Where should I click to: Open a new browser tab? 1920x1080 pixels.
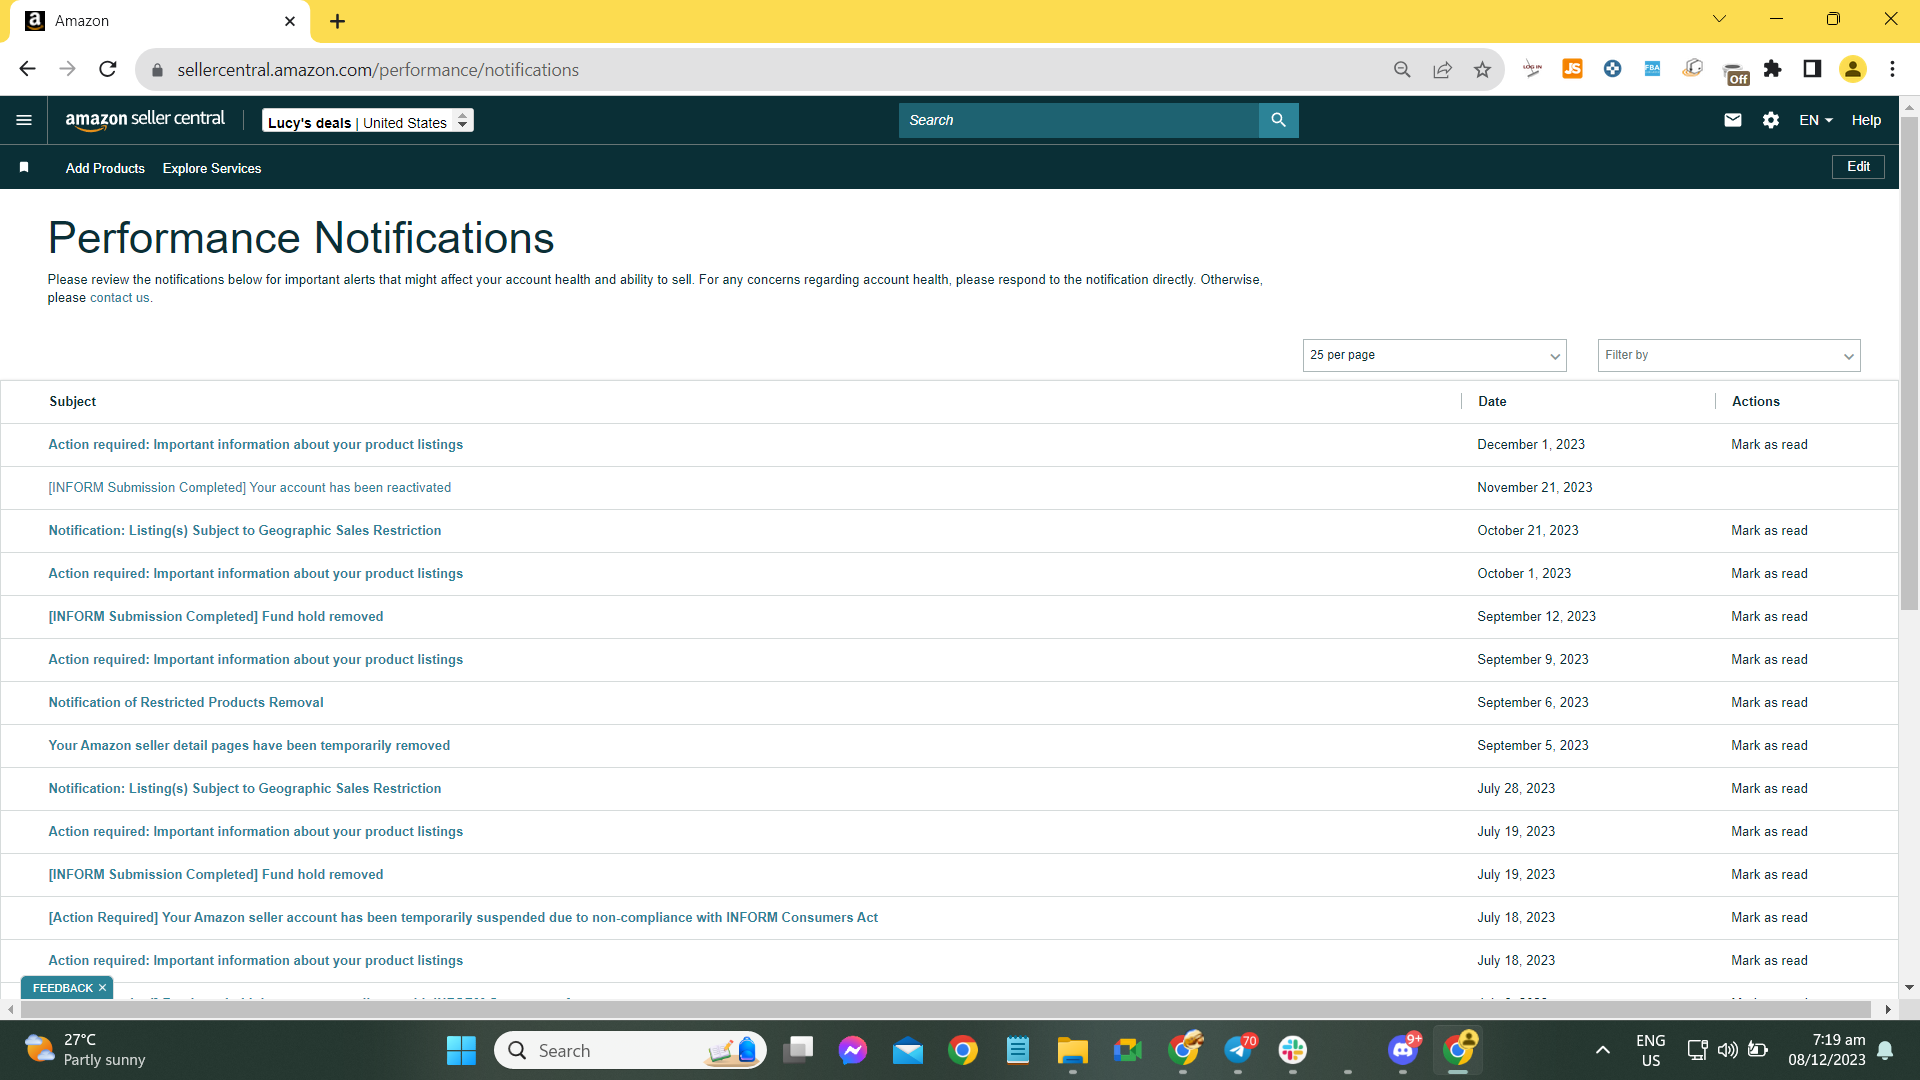pyautogui.click(x=337, y=21)
